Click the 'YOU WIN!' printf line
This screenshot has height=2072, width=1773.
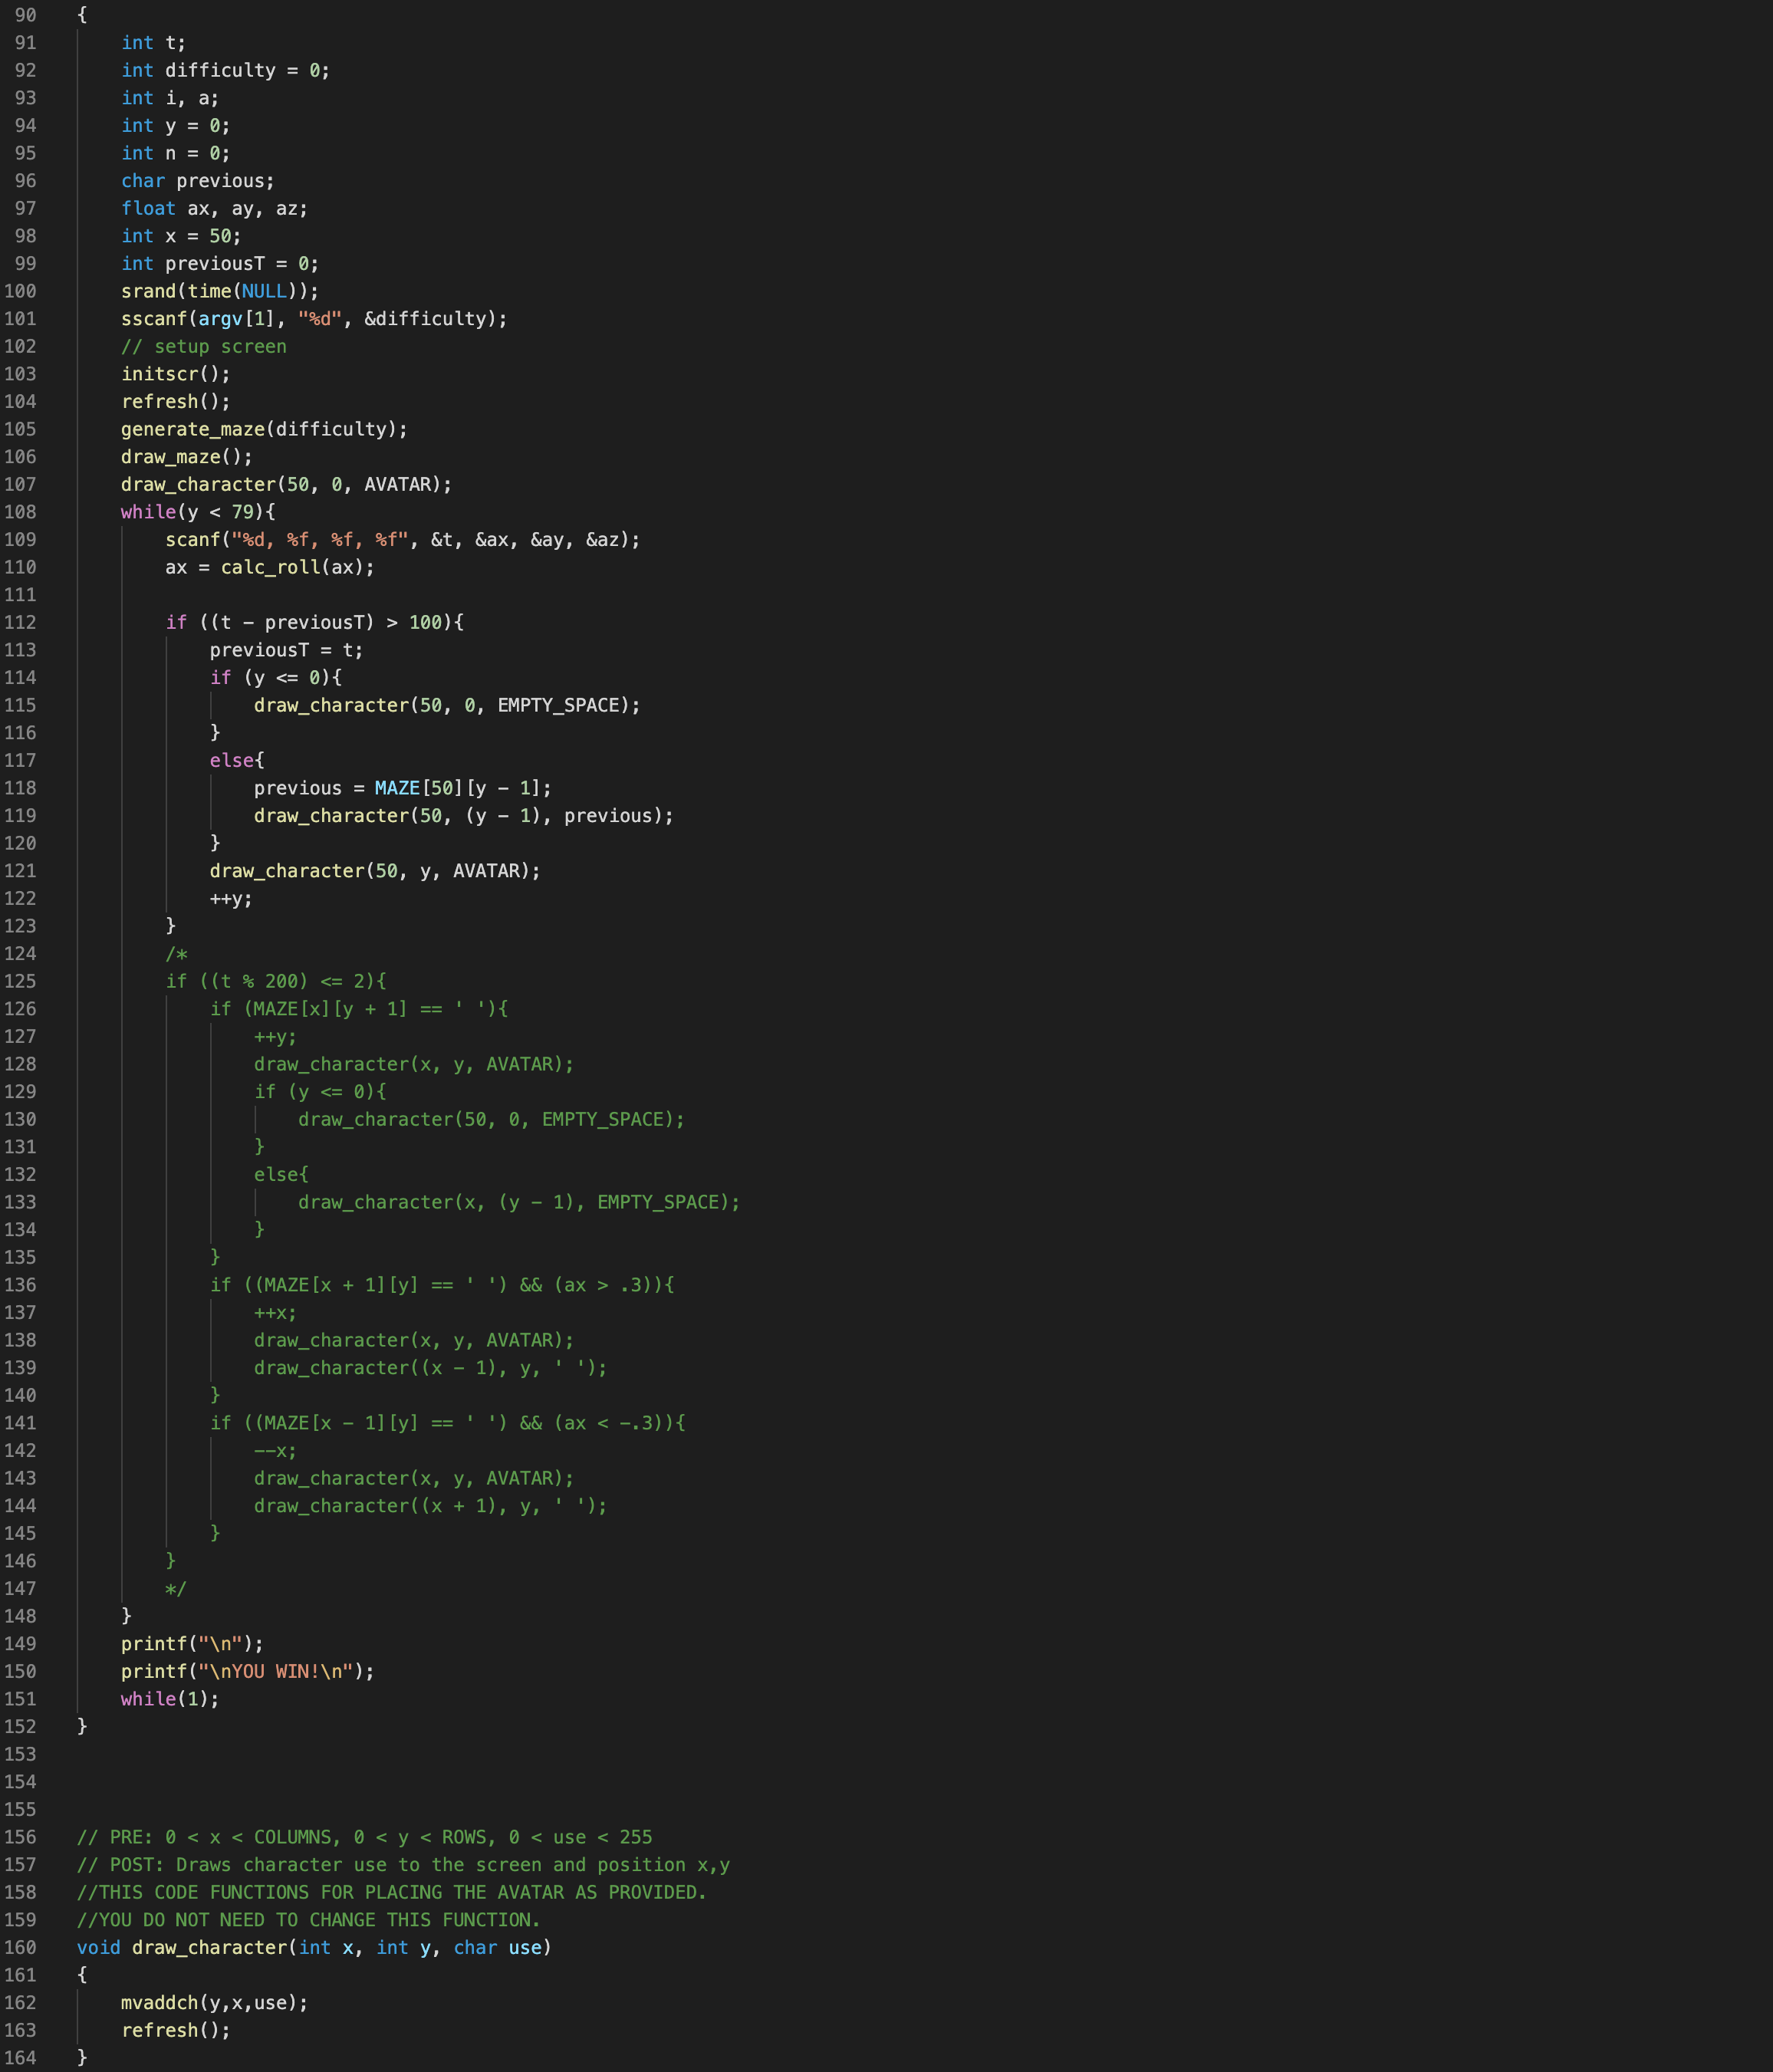tap(247, 1672)
